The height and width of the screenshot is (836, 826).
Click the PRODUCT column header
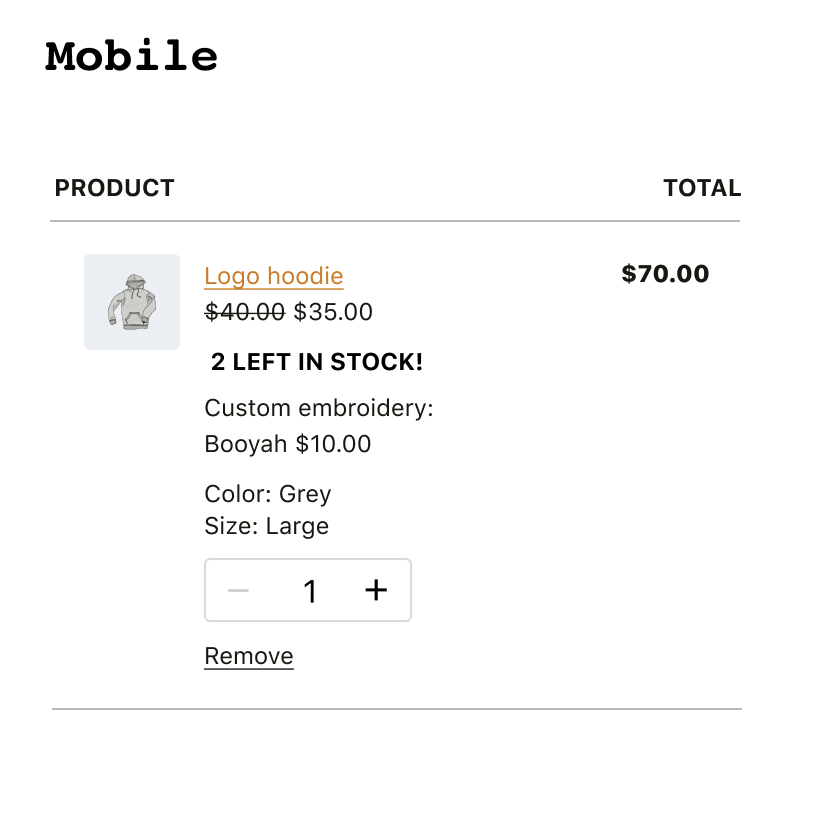(x=115, y=187)
